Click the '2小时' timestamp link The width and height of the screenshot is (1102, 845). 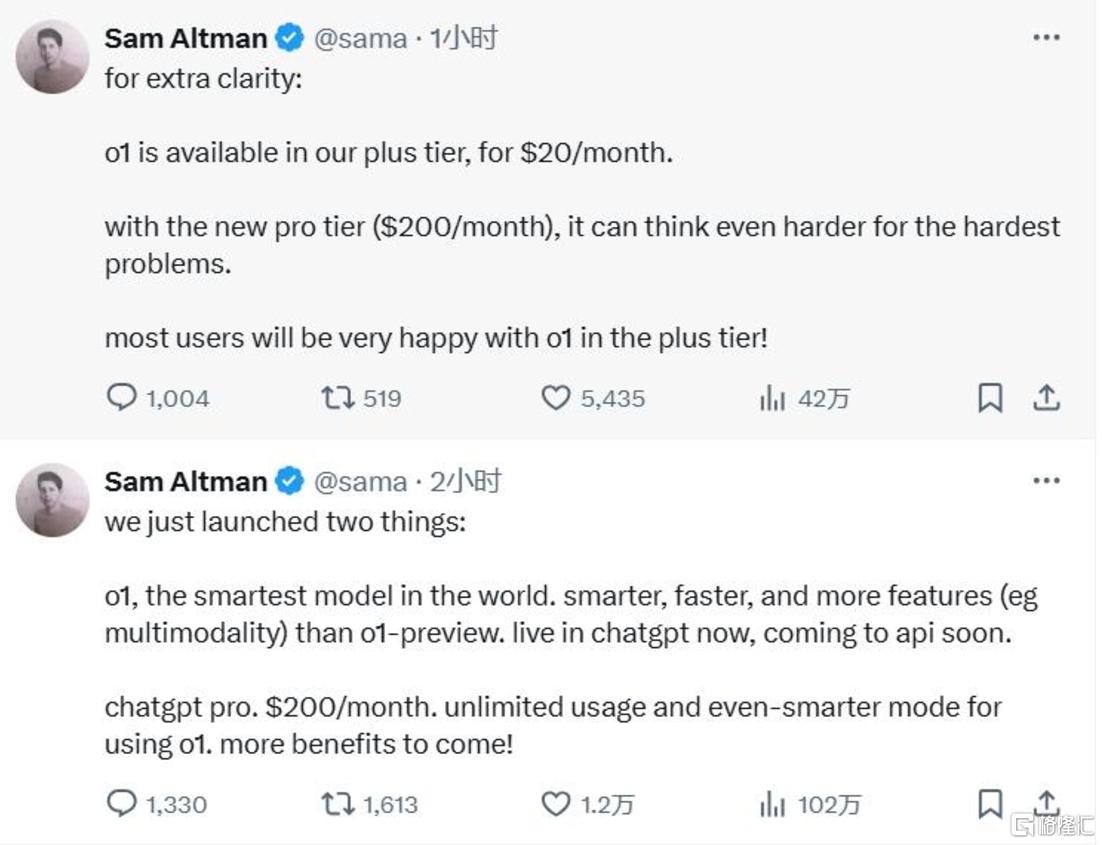point(465,482)
